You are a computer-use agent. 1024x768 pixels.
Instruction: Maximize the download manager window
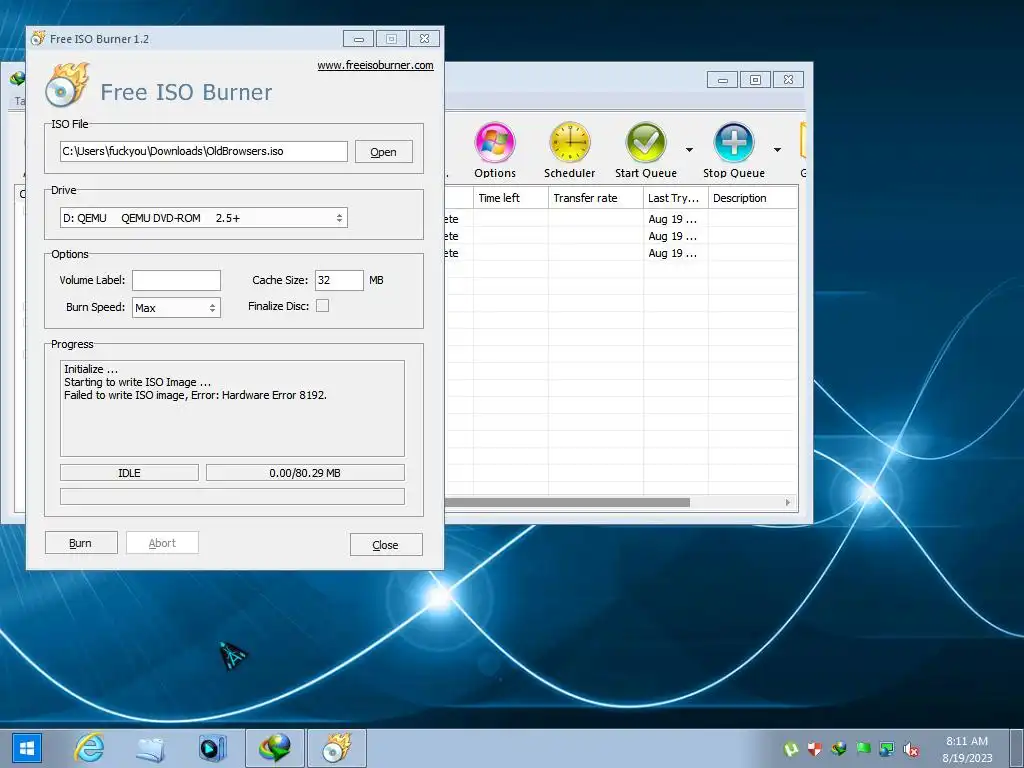756,80
